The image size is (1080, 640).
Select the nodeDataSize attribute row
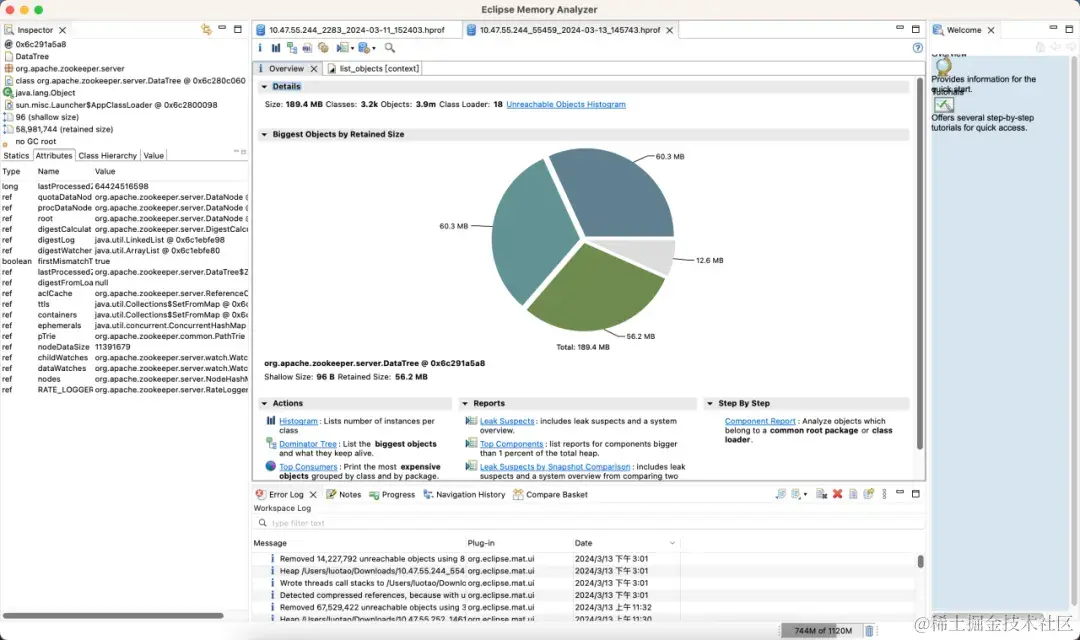(124, 347)
